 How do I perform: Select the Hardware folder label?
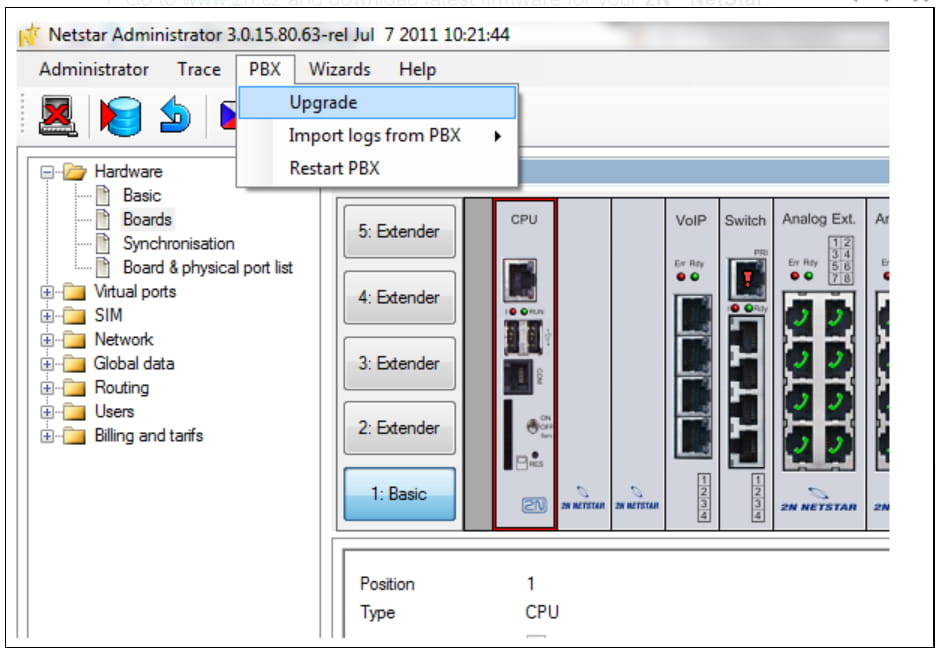[128, 172]
